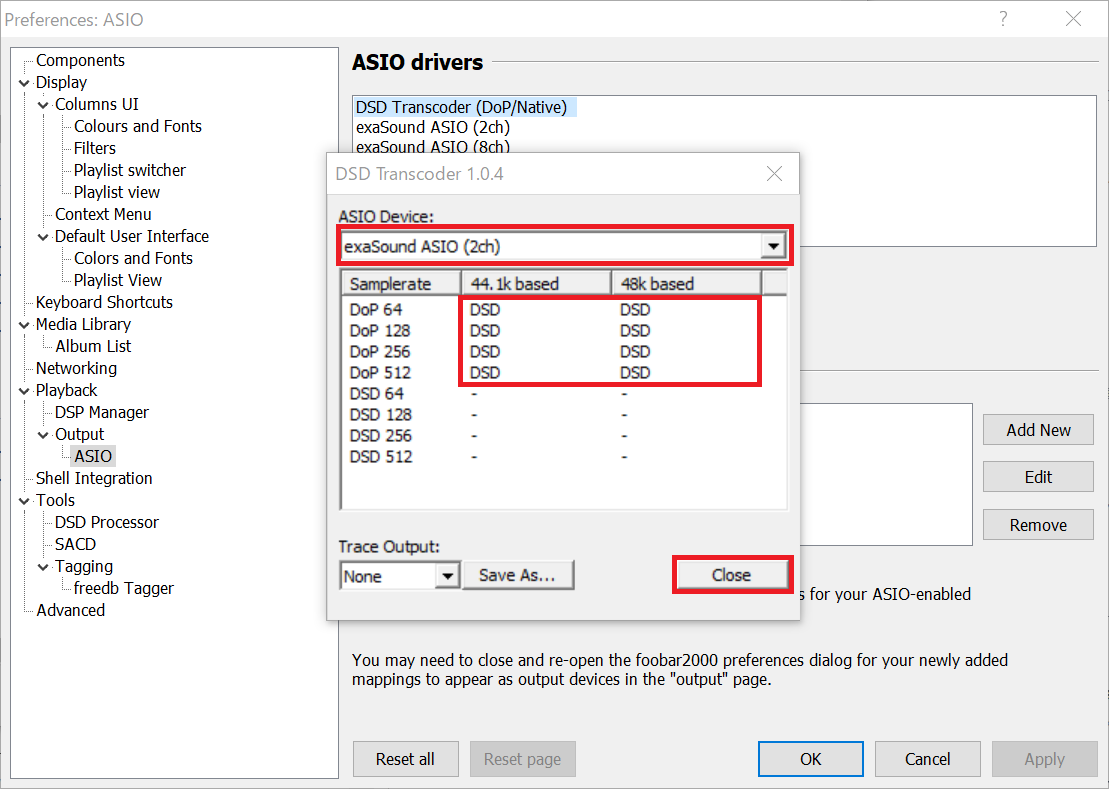Collapse the Columns UI tree node
Image resolution: width=1109 pixels, height=789 pixels.
point(43,105)
